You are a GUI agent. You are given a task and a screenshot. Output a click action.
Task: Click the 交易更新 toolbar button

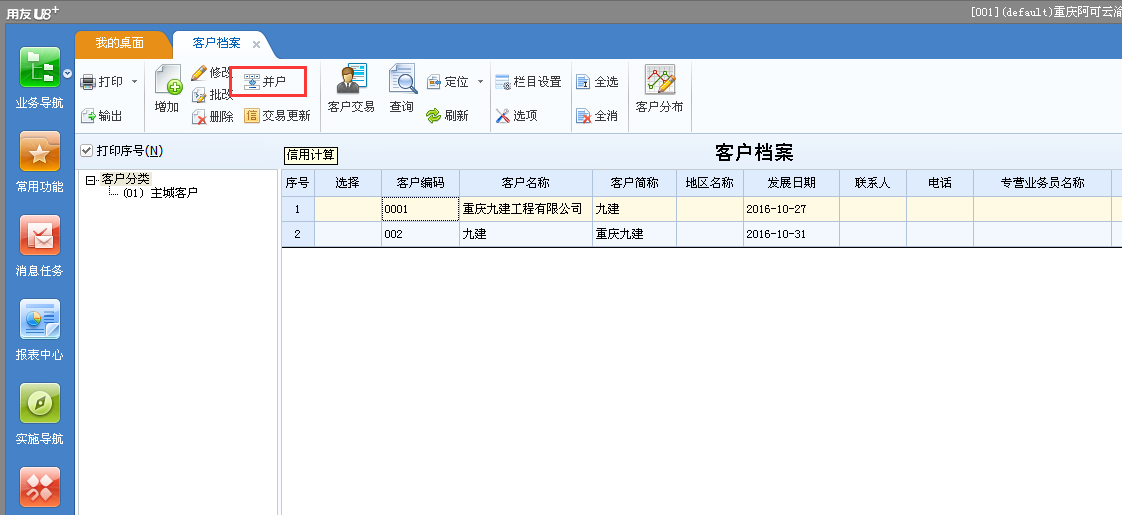click(x=277, y=115)
